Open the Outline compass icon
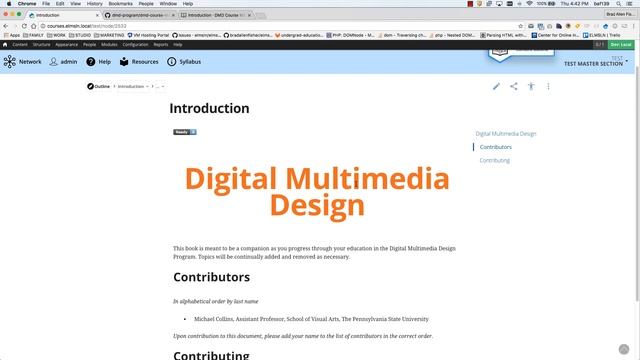The height and width of the screenshot is (360, 640). click(x=90, y=86)
